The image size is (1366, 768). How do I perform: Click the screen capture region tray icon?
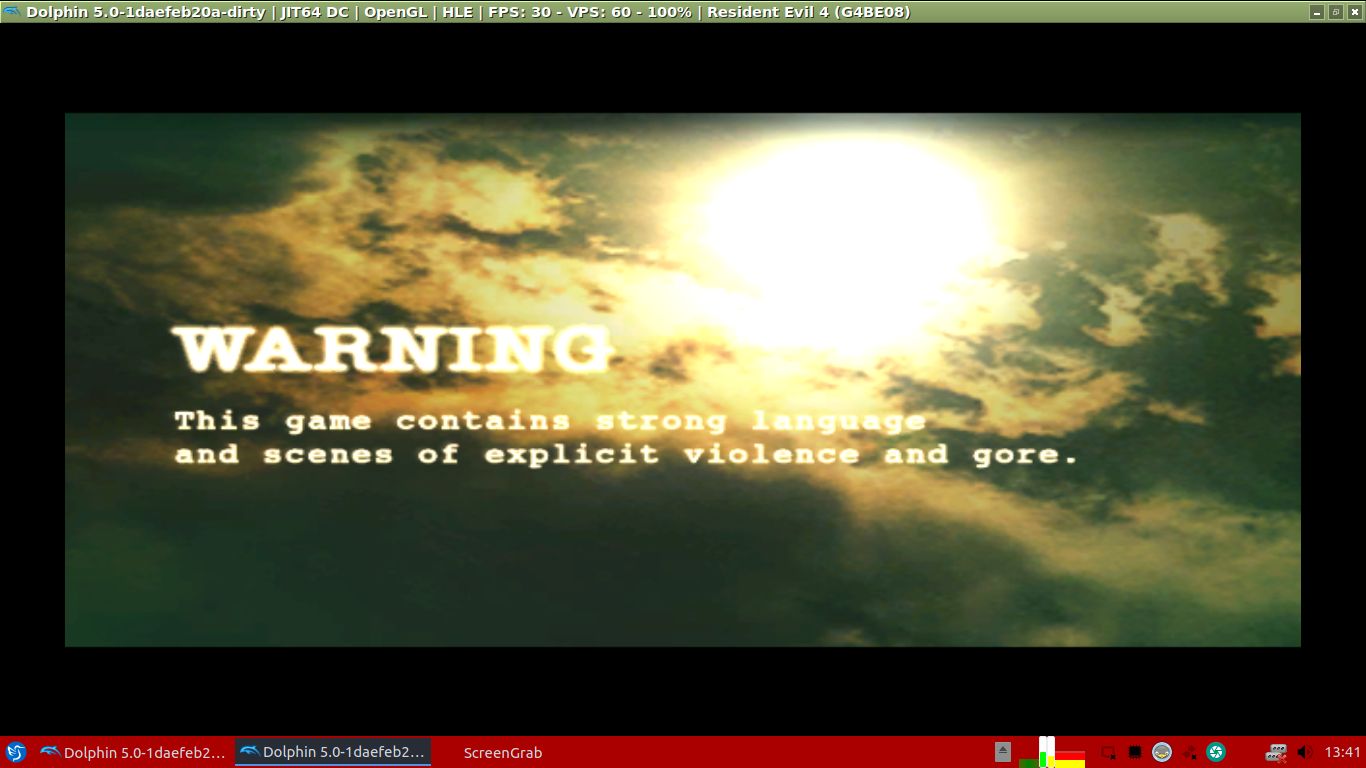(x=1108, y=752)
